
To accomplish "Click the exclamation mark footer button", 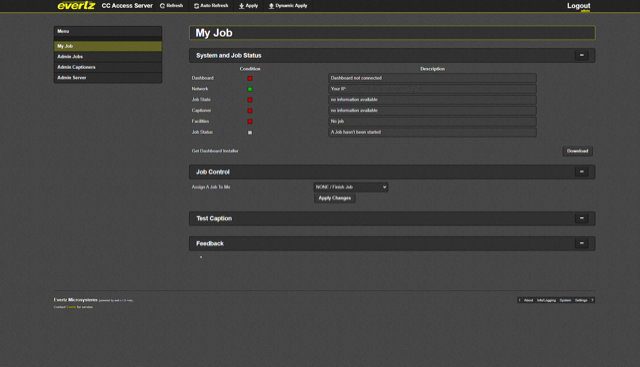I will (x=519, y=300).
